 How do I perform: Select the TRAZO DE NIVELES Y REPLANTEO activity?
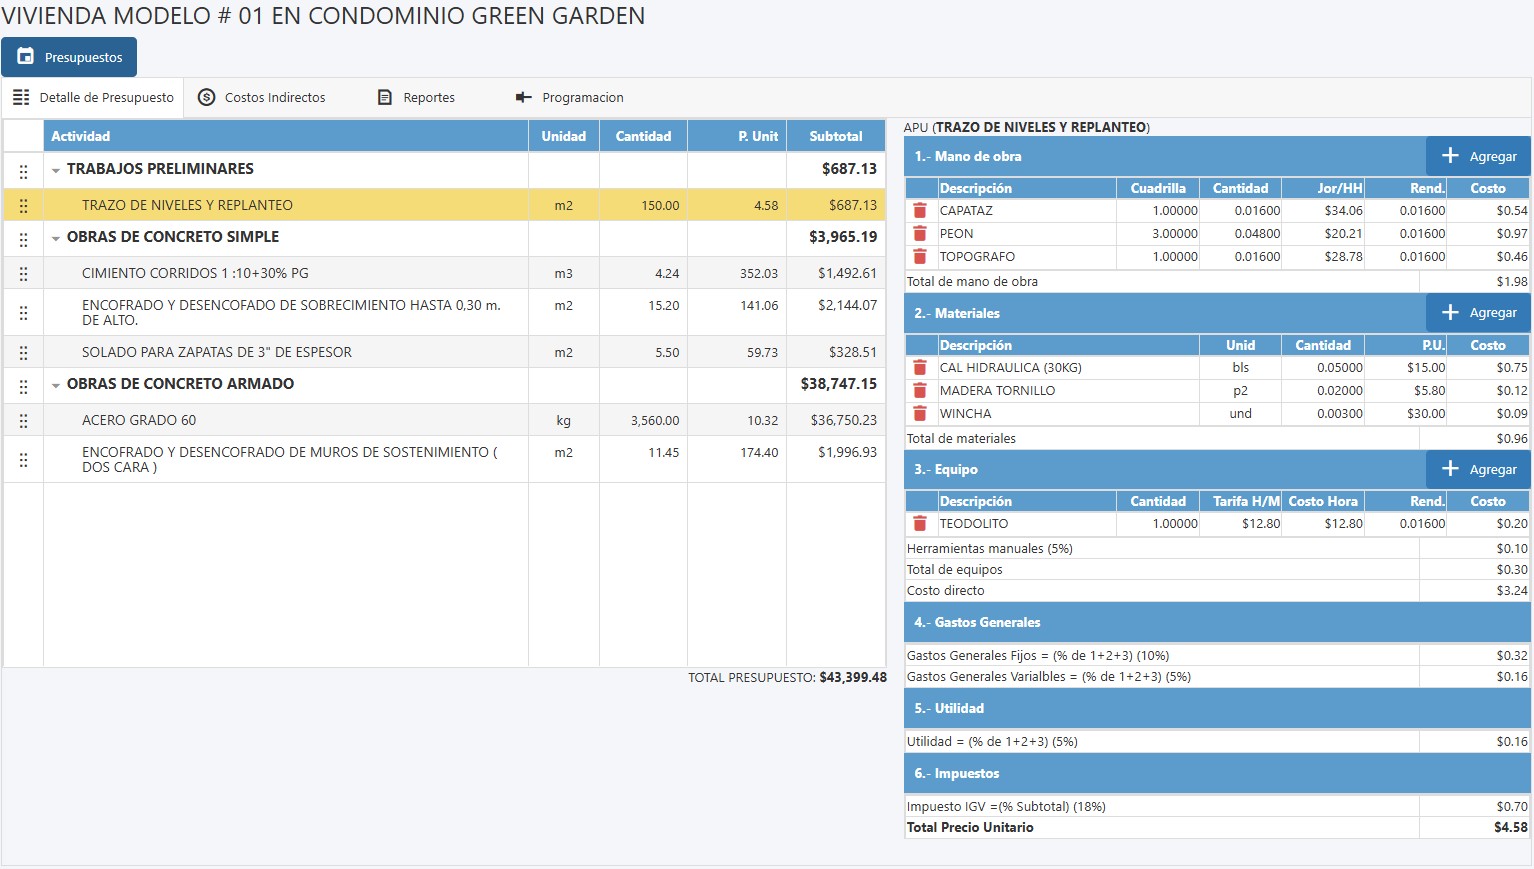coord(187,205)
